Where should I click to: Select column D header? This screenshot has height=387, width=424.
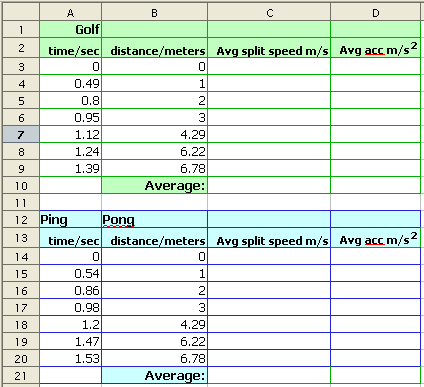(376, 13)
